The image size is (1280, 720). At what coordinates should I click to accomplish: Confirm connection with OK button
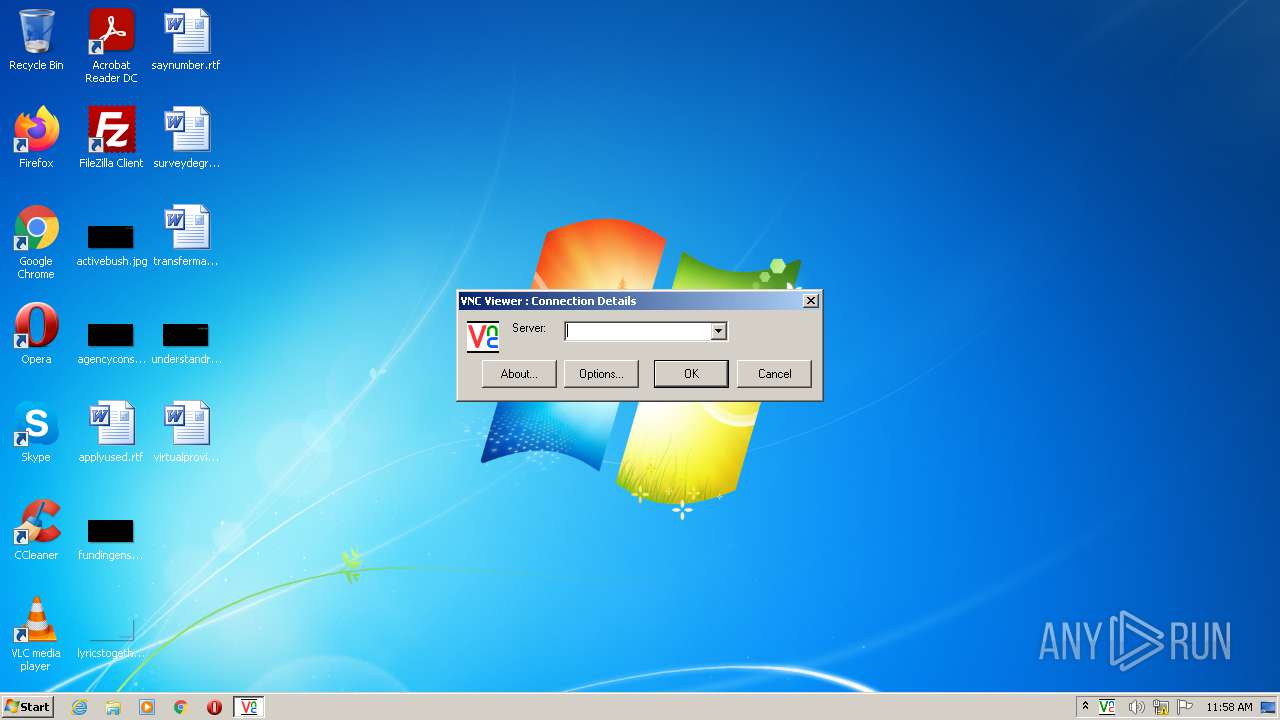[x=691, y=374]
